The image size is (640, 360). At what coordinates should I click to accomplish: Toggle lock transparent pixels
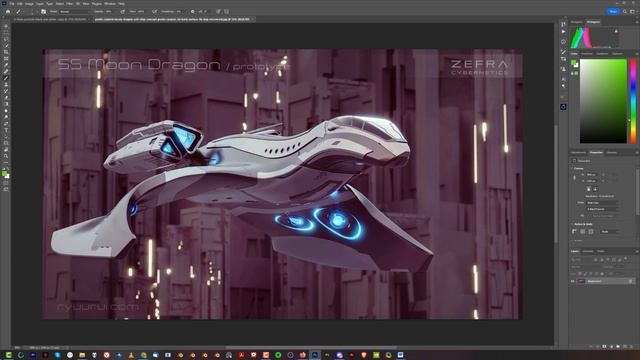point(580,273)
